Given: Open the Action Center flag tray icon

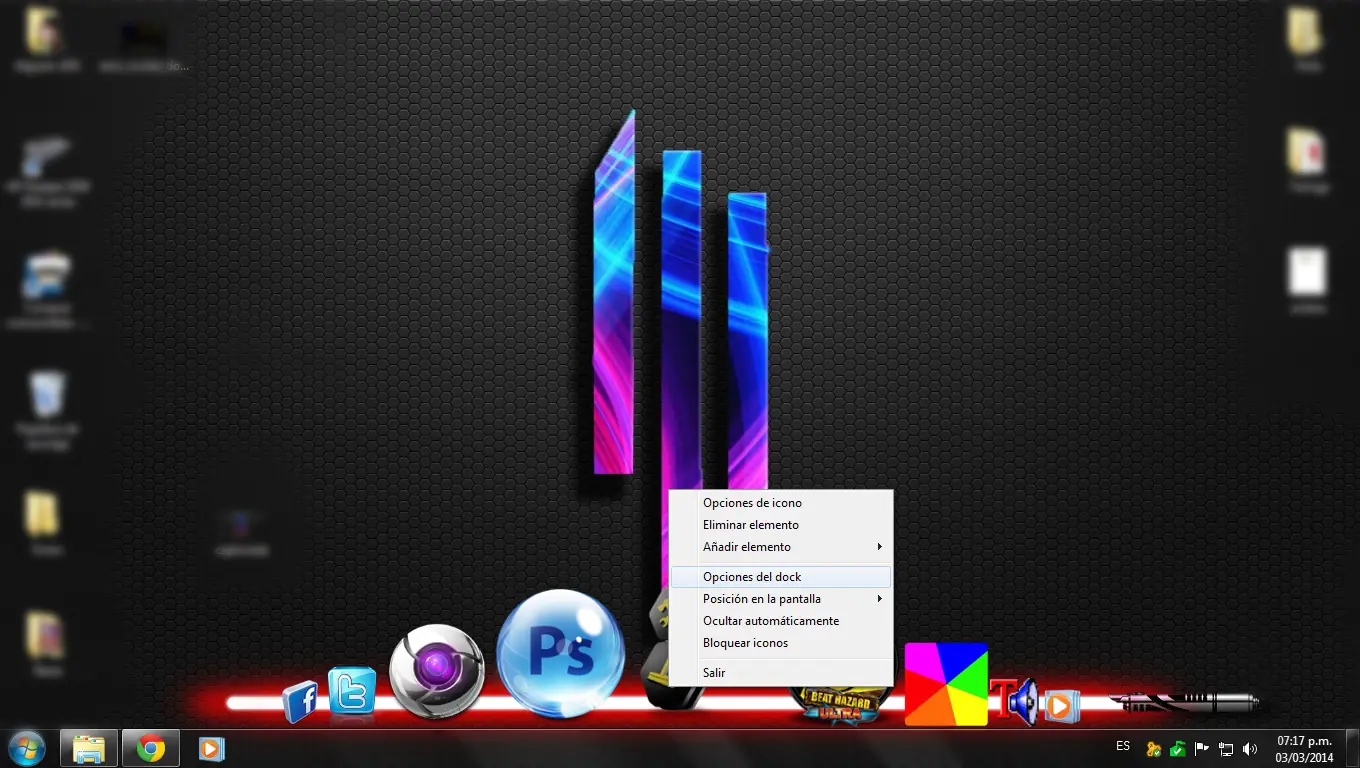Looking at the screenshot, I should (1202, 749).
